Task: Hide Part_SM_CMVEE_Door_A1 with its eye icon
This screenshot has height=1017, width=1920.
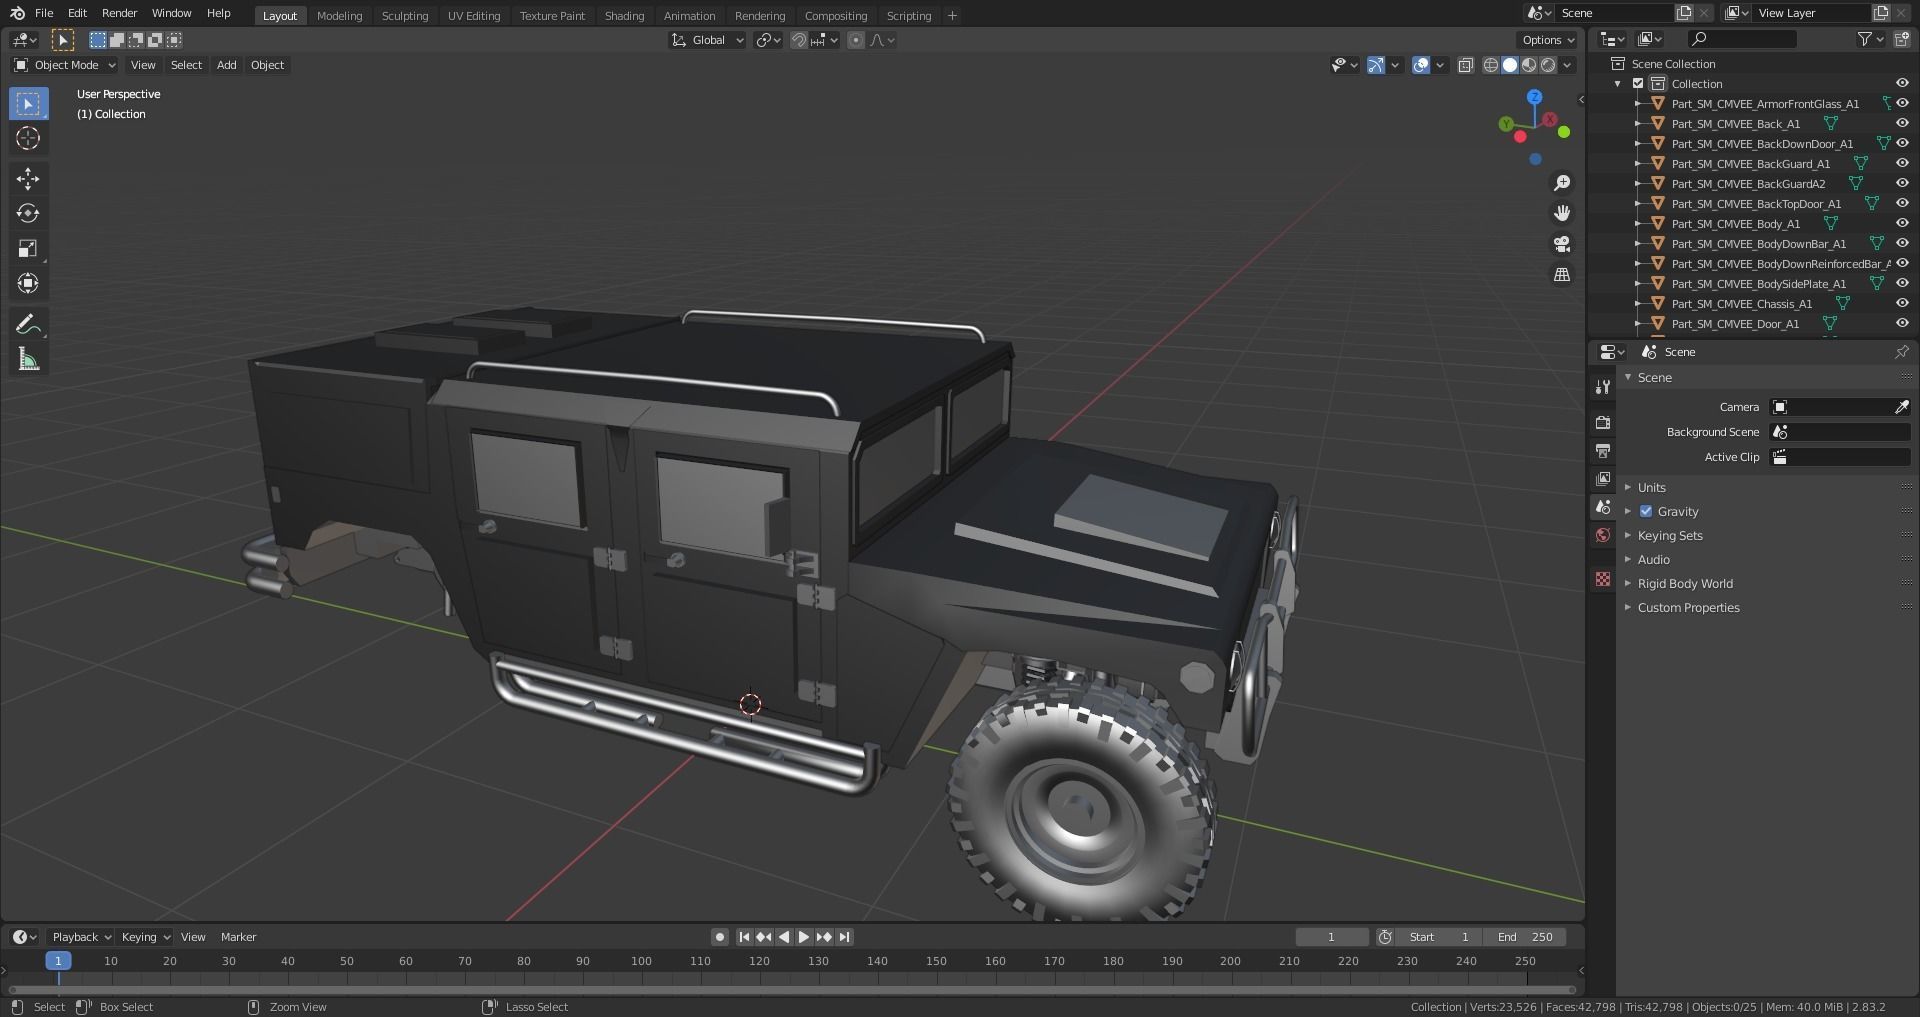Action: [x=1902, y=323]
